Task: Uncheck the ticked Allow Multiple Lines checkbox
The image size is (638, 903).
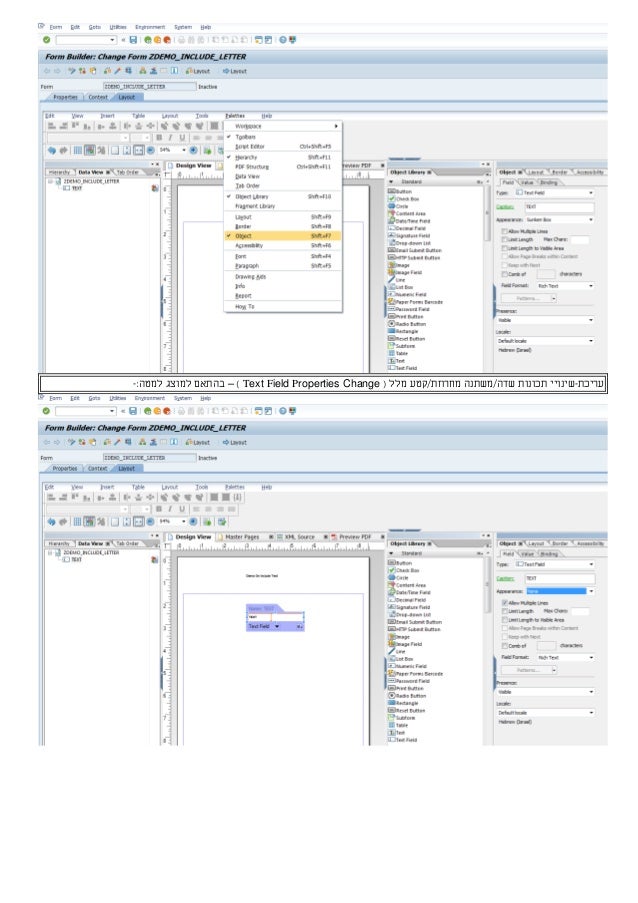Action: click(x=503, y=604)
